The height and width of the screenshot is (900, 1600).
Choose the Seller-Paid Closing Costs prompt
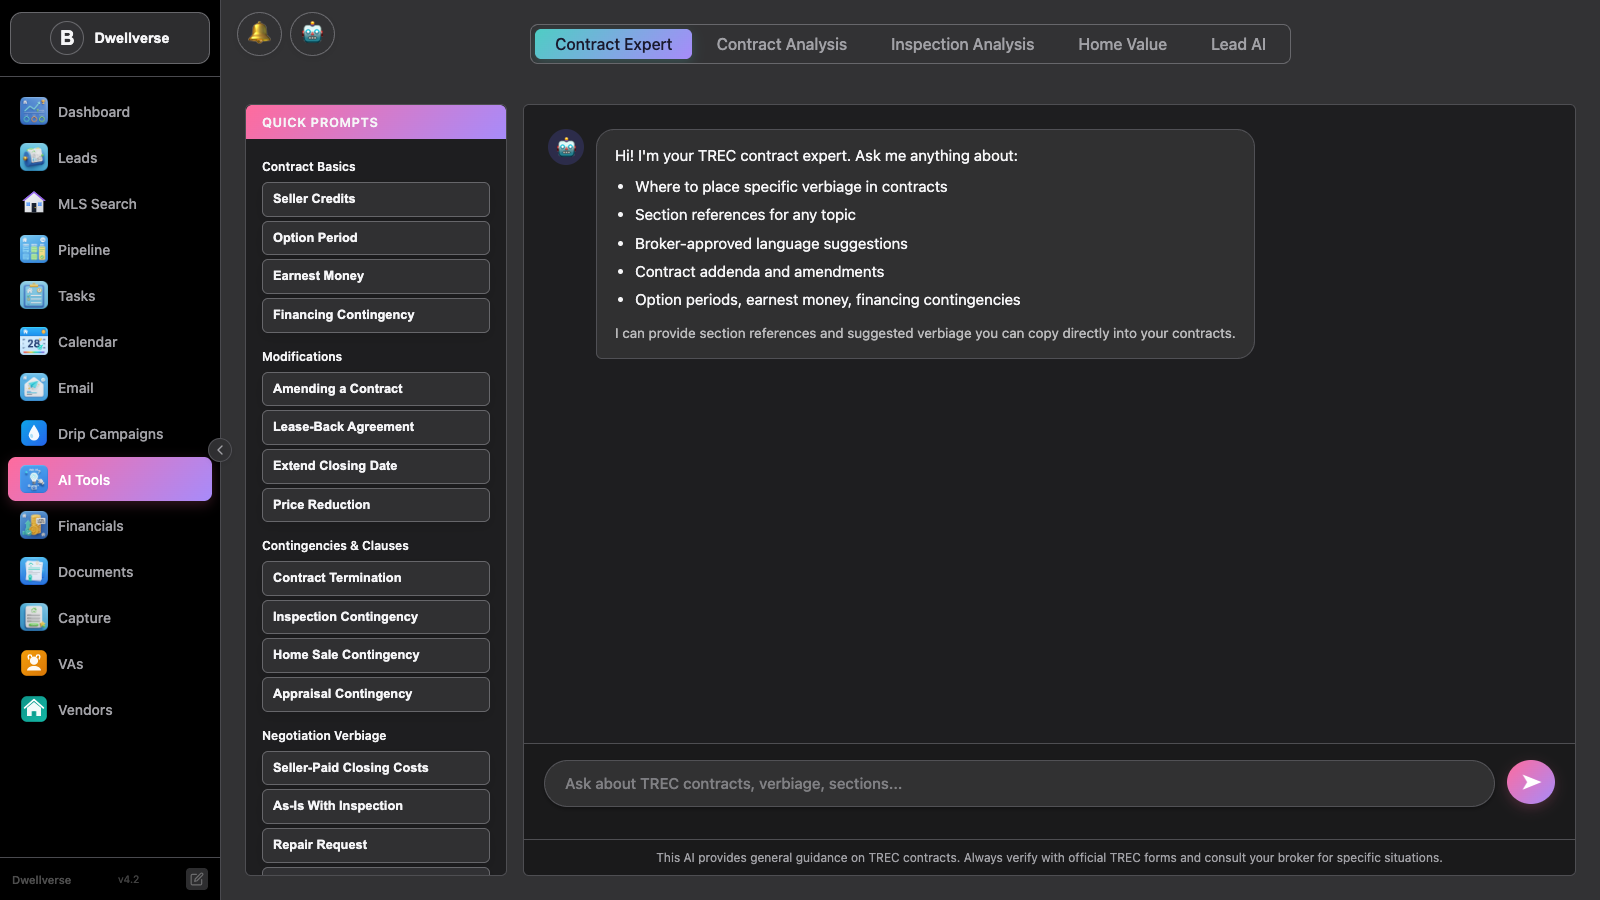coord(376,768)
